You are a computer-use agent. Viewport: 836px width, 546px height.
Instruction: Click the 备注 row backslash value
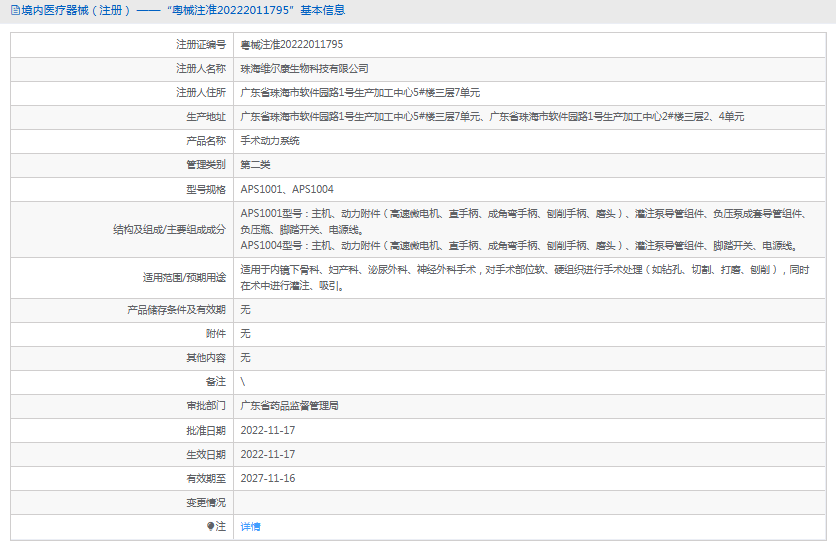243,382
